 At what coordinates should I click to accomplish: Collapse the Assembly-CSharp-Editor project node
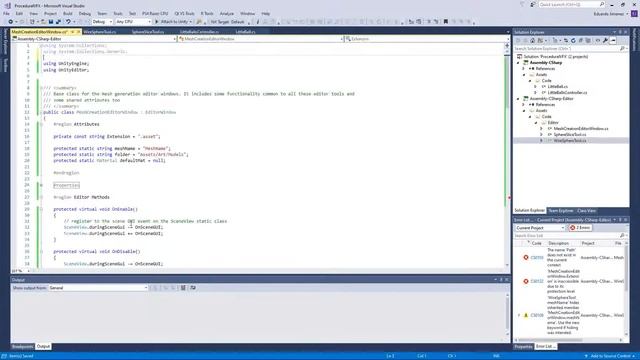pyautogui.click(x=518, y=99)
